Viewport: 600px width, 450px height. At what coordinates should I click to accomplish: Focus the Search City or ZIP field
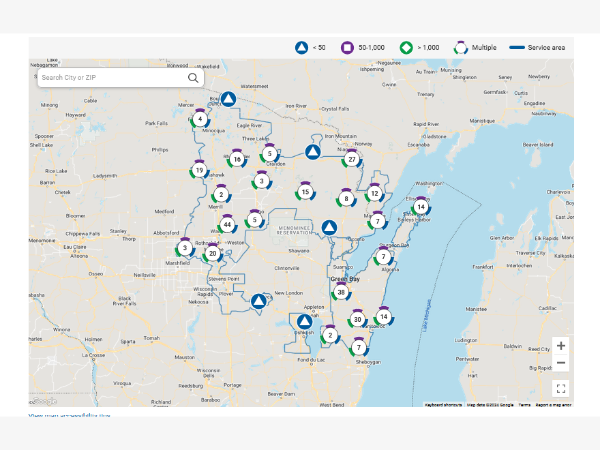[110, 77]
